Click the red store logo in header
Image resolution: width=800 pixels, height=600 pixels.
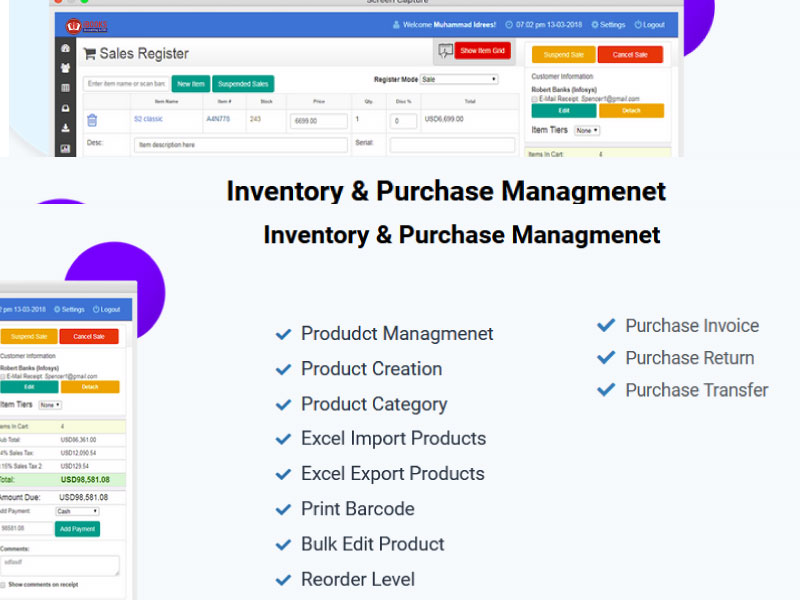point(74,25)
